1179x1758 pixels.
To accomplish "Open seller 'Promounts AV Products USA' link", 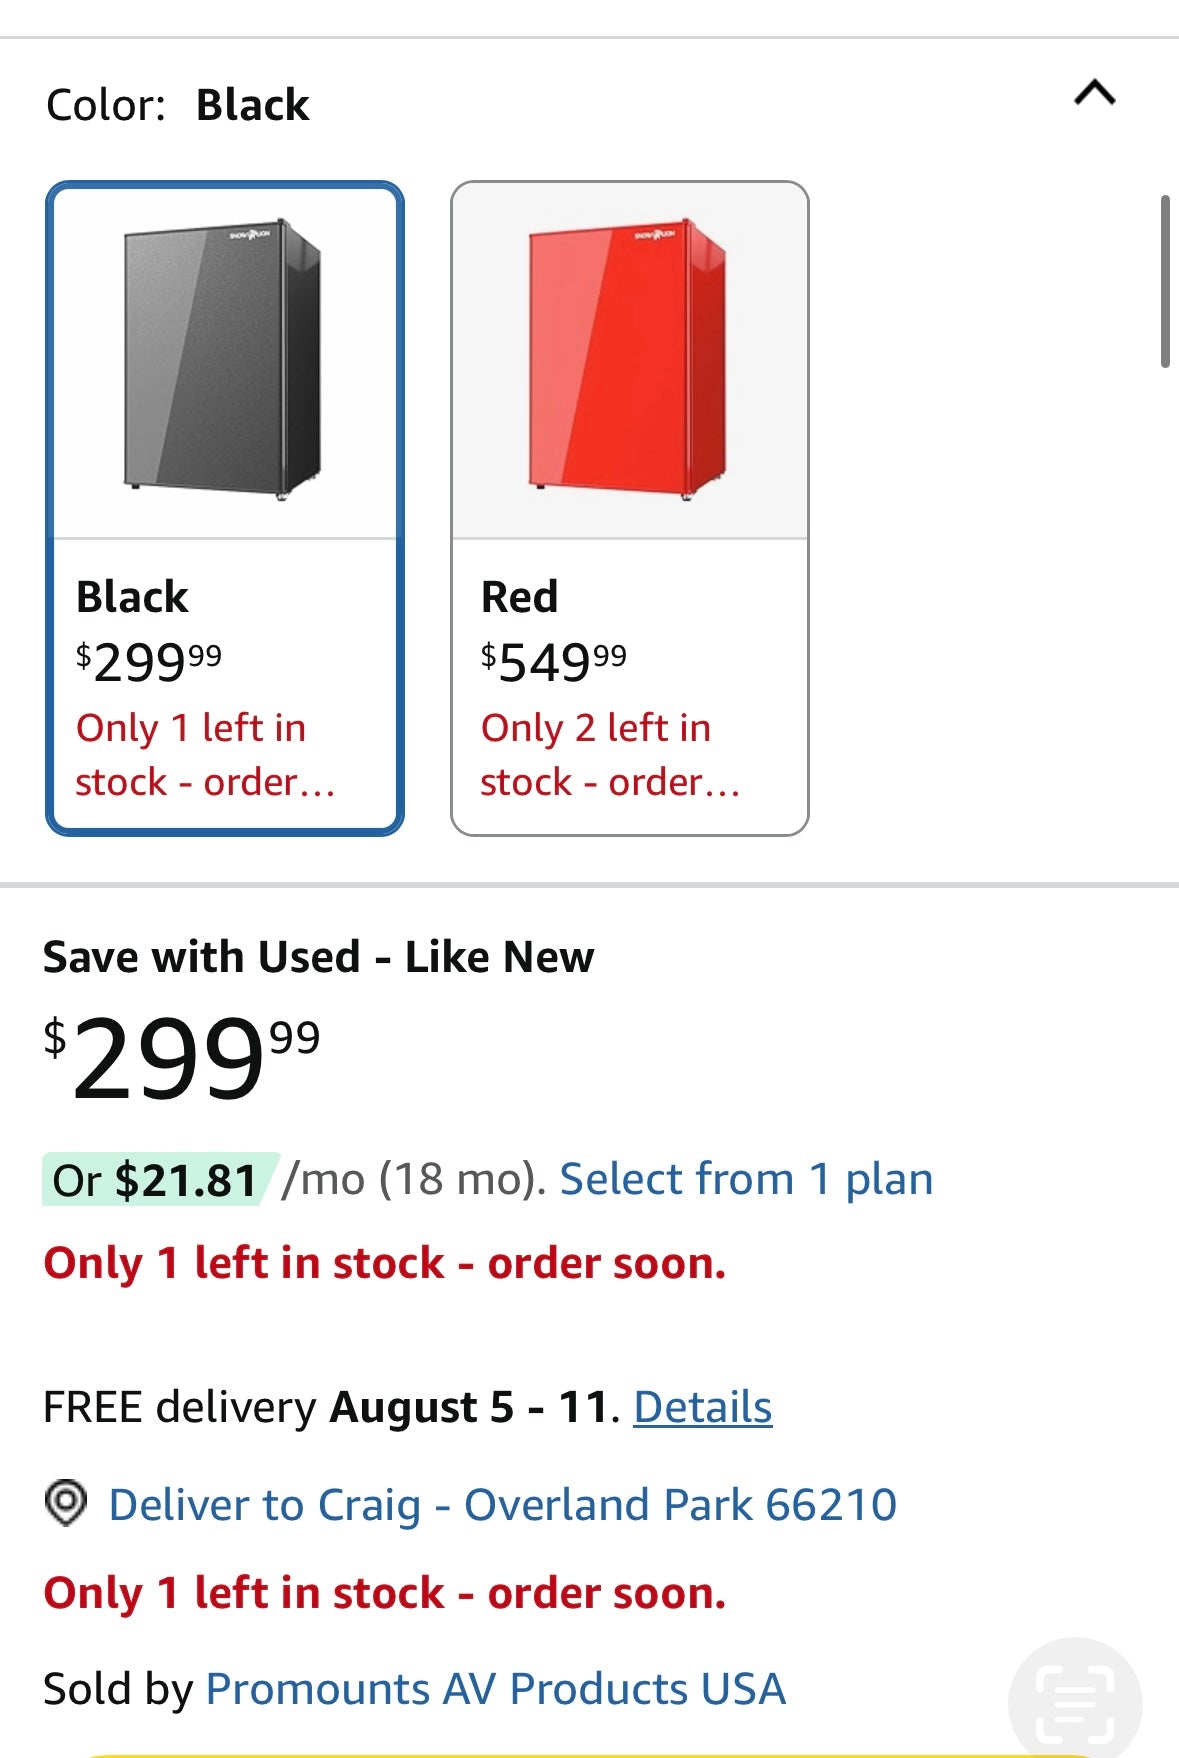I will [x=495, y=1689].
